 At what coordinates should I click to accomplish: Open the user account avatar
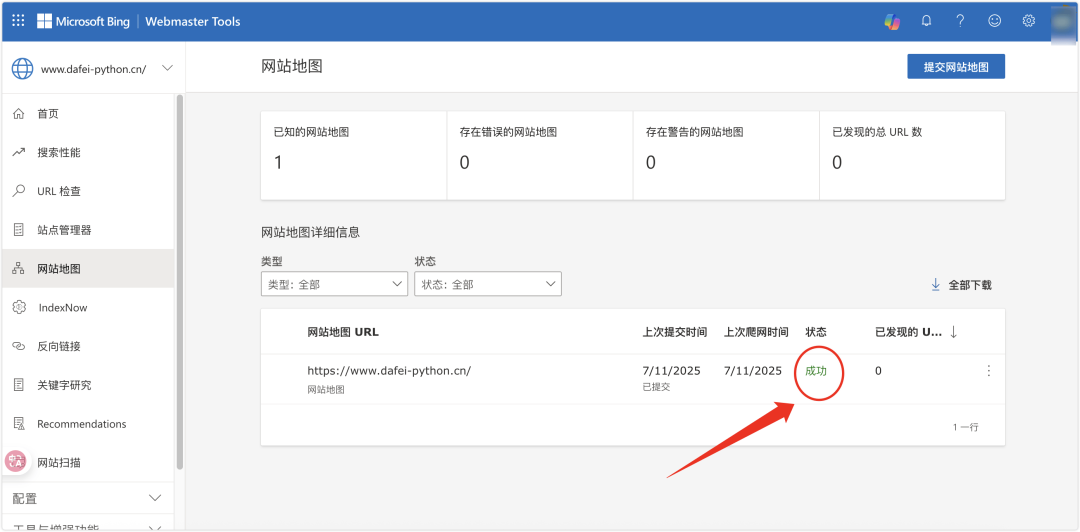coord(1064,21)
